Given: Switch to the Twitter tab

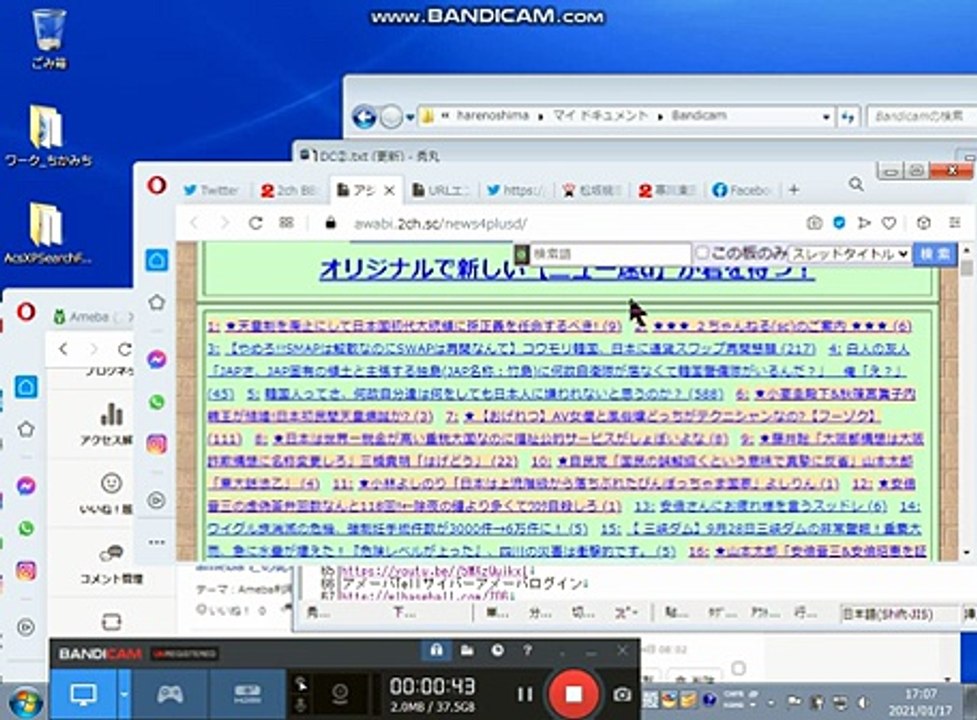Looking at the screenshot, I should (211, 190).
